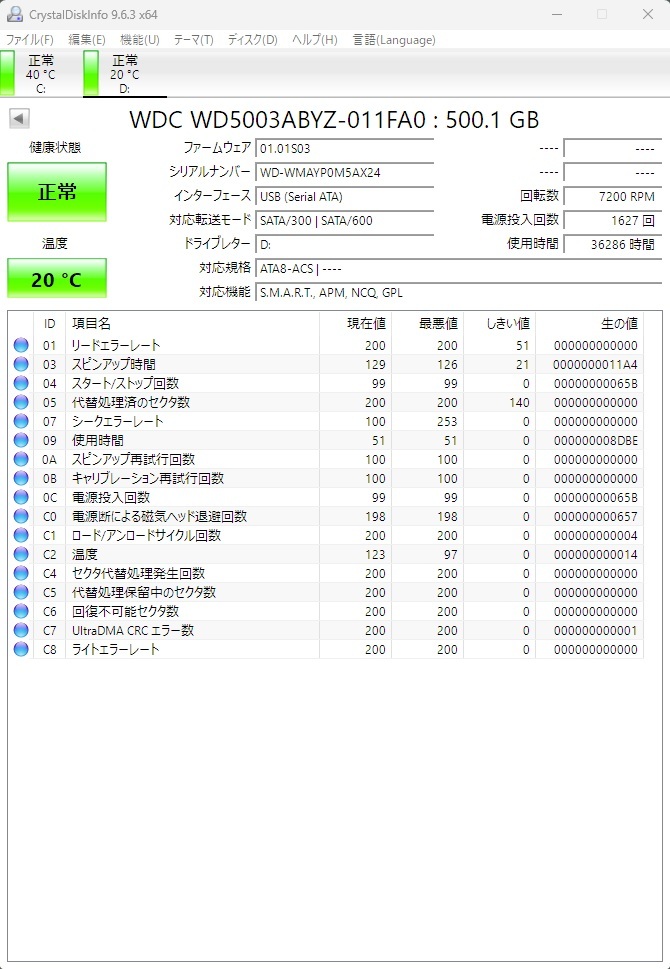Image resolution: width=670 pixels, height=969 pixels.
Task: Click raw value 000000000657 in row C0
Action: pos(595,517)
